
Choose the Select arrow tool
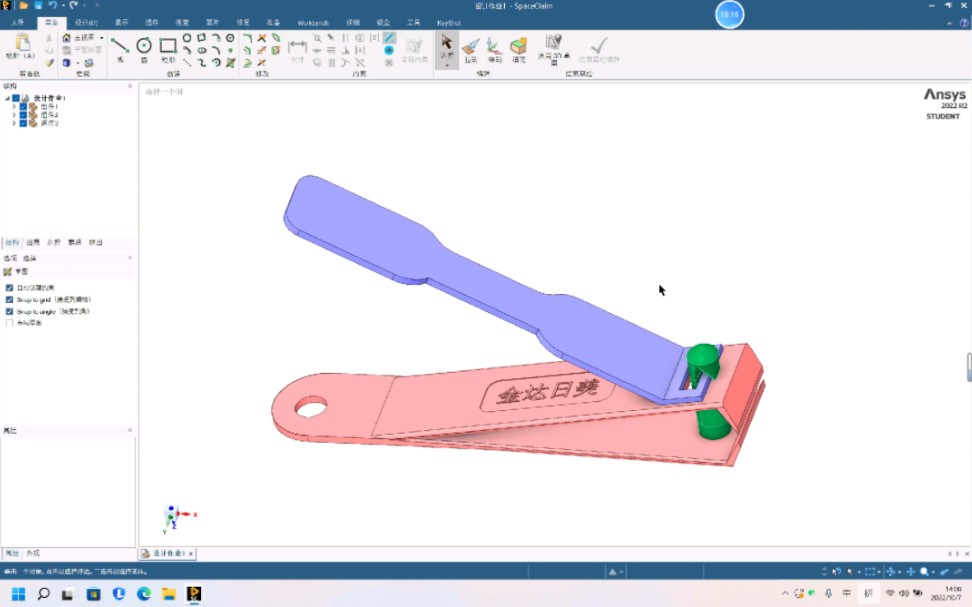447,42
